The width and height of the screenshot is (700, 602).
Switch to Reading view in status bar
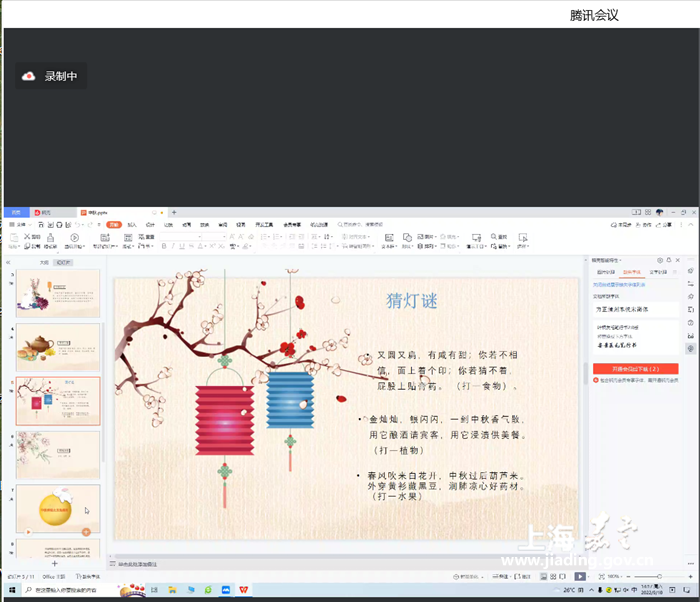click(x=562, y=577)
